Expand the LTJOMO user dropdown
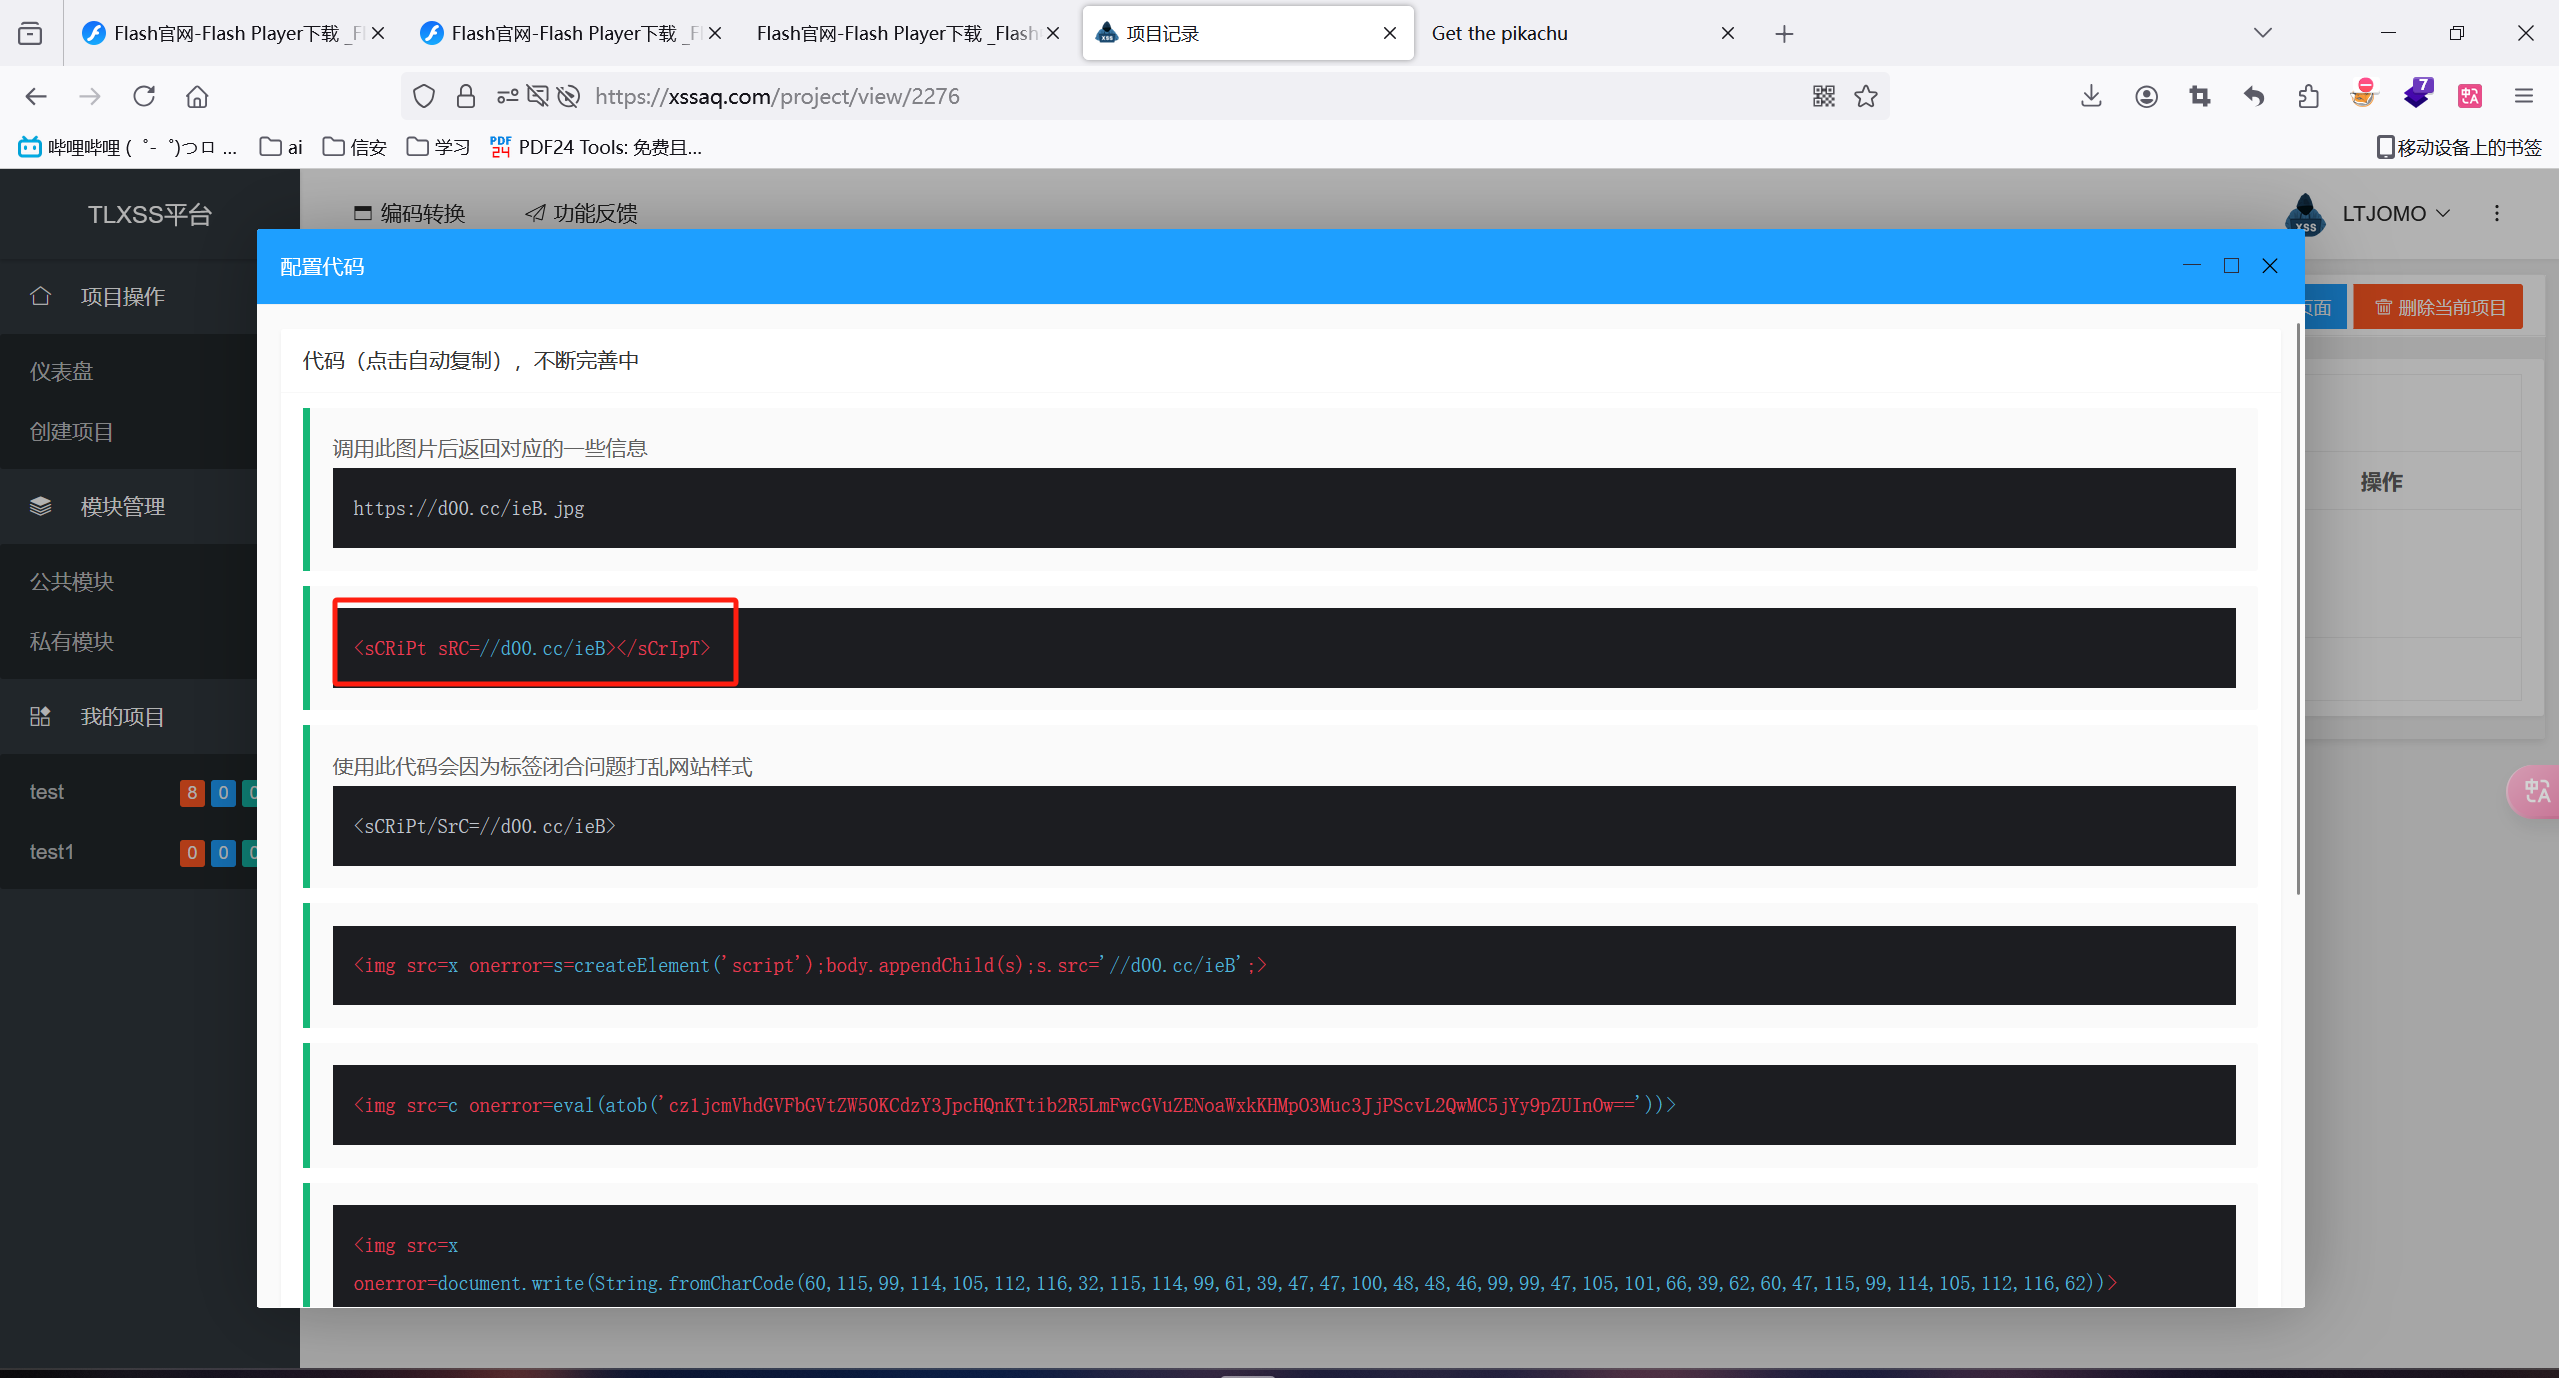Image resolution: width=2559 pixels, height=1378 pixels. click(x=2395, y=213)
